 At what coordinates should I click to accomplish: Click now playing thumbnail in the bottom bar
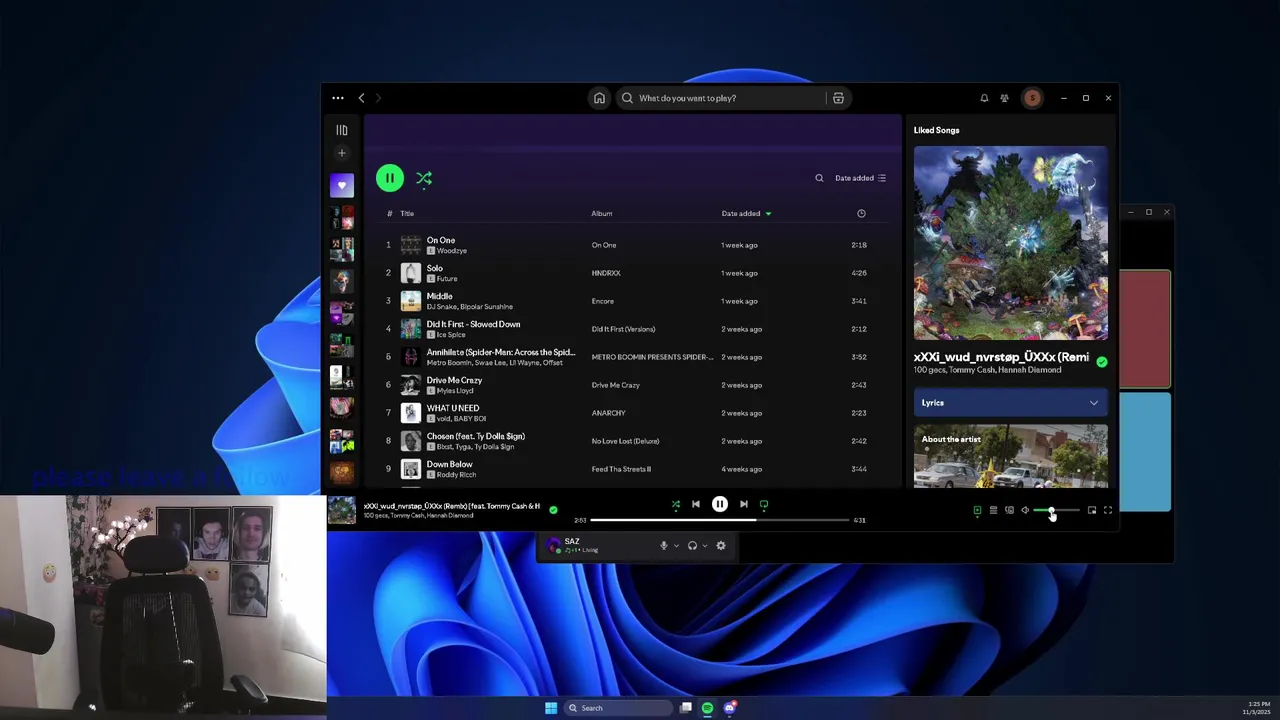342,510
